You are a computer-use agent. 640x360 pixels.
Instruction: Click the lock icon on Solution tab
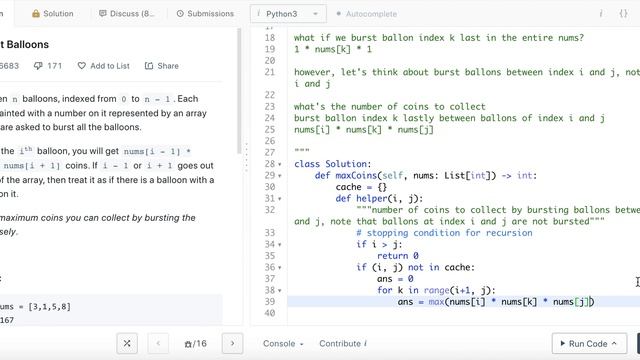(x=36, y=13)
